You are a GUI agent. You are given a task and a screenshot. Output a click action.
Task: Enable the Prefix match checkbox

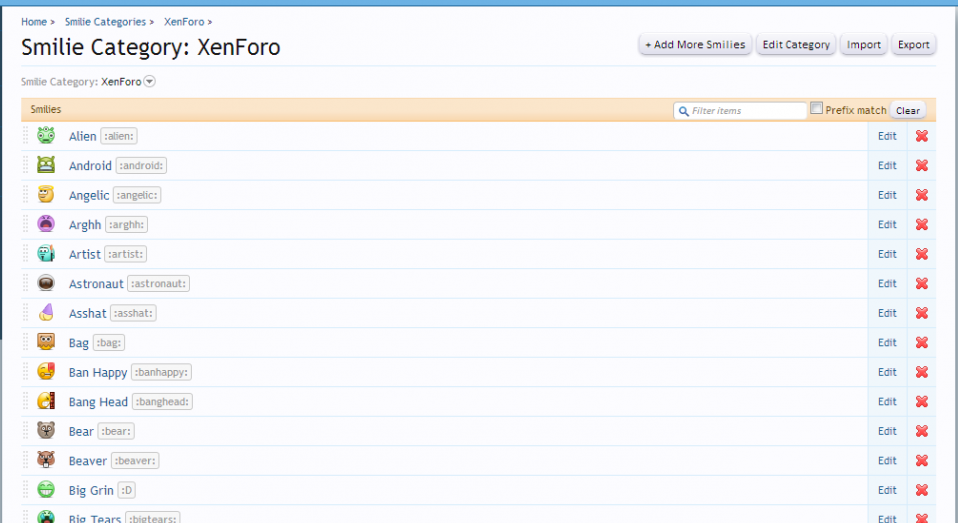click(x=816, y=108)
